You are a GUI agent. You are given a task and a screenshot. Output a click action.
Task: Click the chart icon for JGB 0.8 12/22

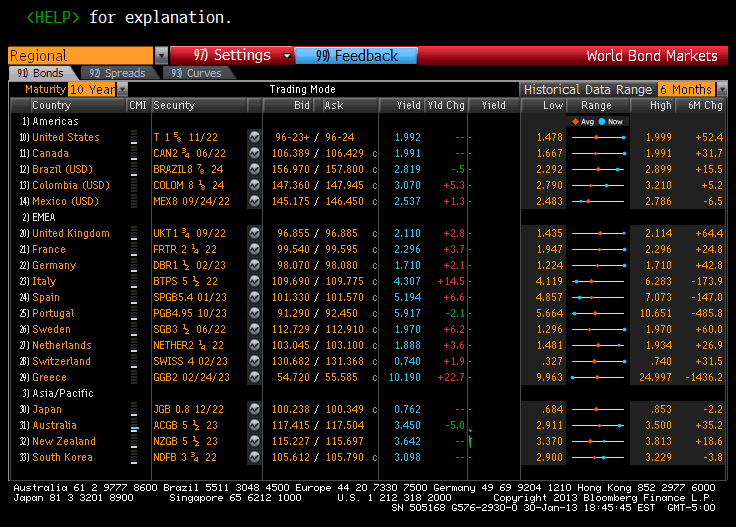click(254, 409)
